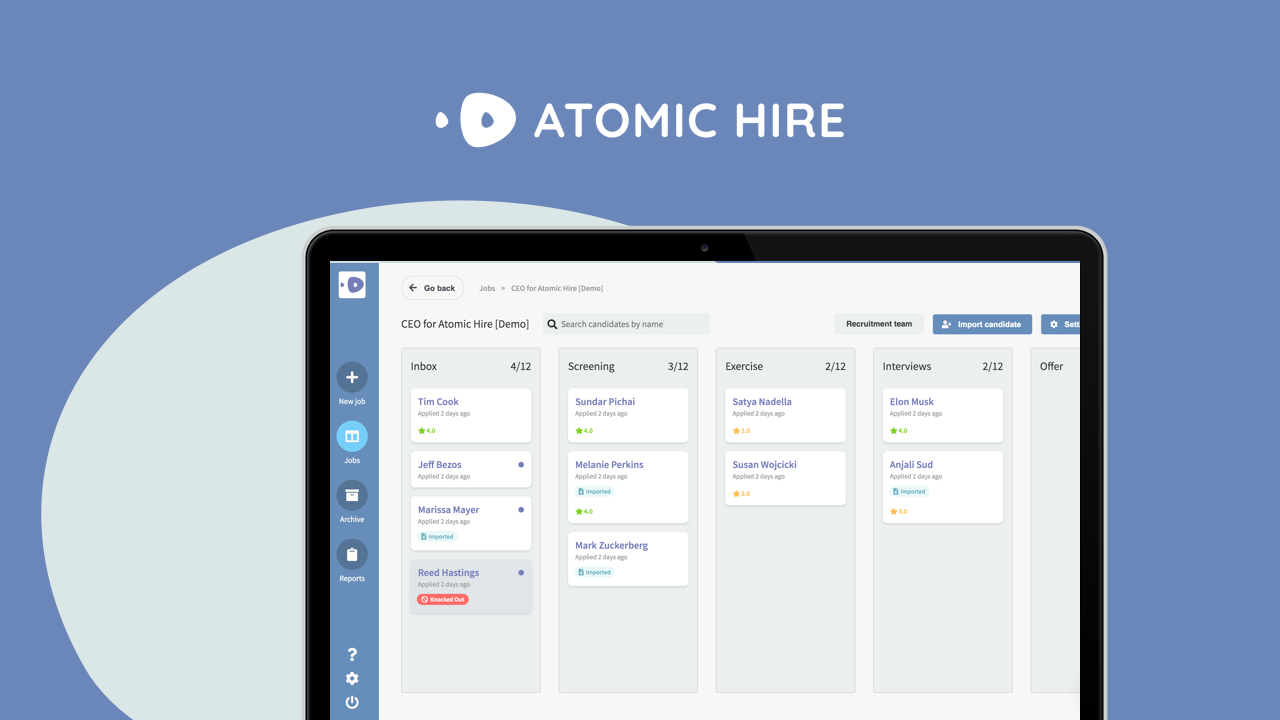The width and height of the screenshot is (1280, 720).
Task: Click the Knocked Out badge on Reed Hastings
Action: point(443,600)
